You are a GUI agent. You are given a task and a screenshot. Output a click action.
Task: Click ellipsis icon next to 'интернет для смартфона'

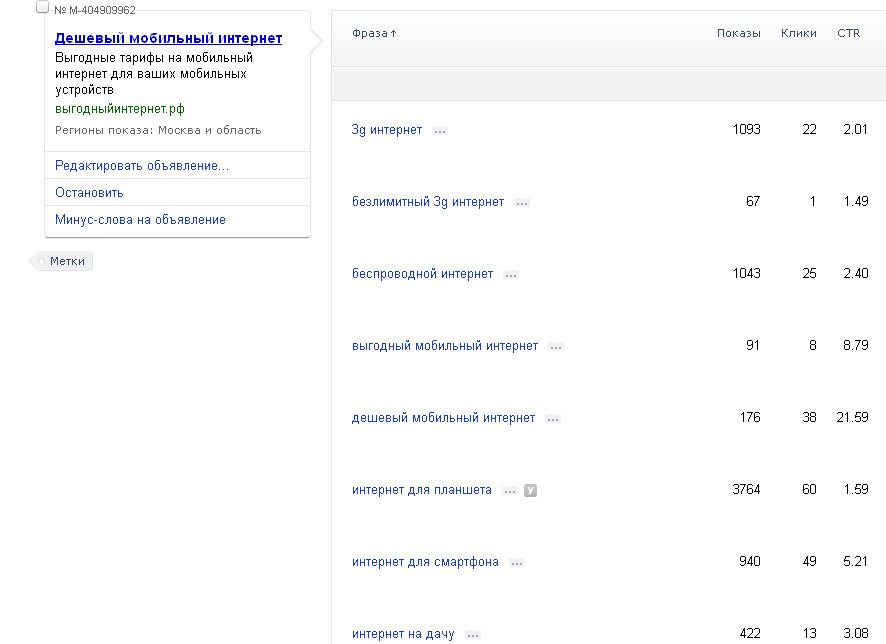point(517,563)
